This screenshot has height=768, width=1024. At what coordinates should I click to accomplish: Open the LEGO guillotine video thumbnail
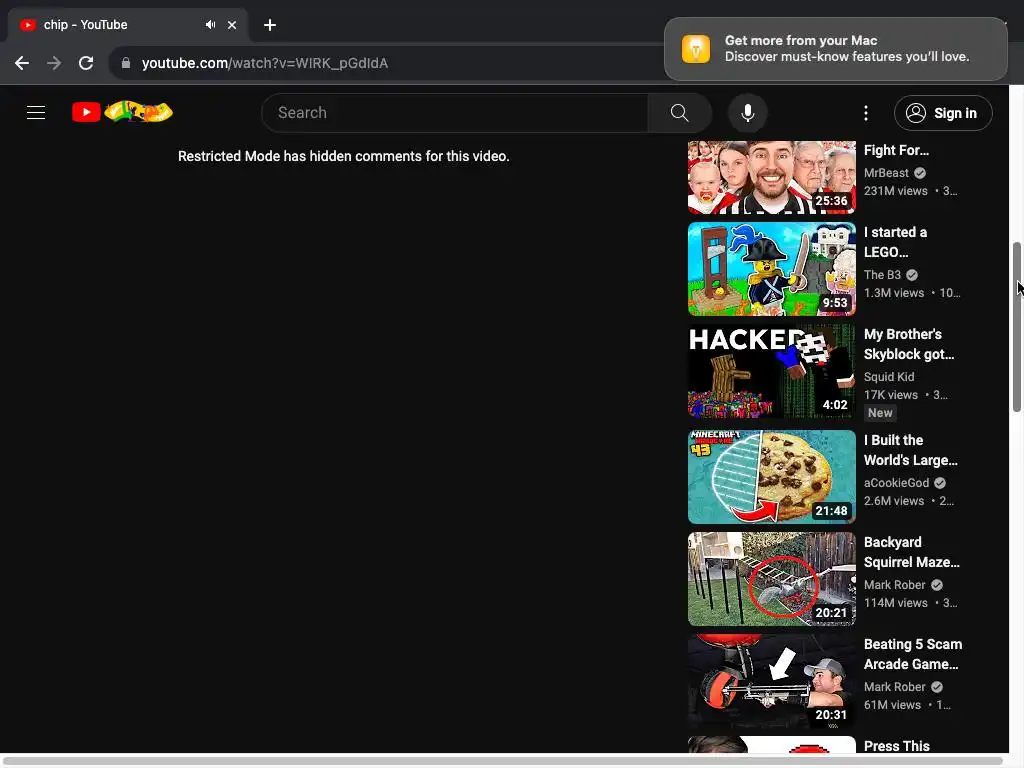click(771, 269)
